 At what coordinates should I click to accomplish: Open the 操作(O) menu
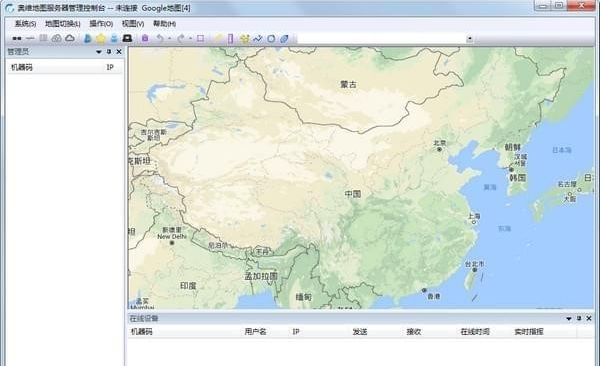(101, 24)
